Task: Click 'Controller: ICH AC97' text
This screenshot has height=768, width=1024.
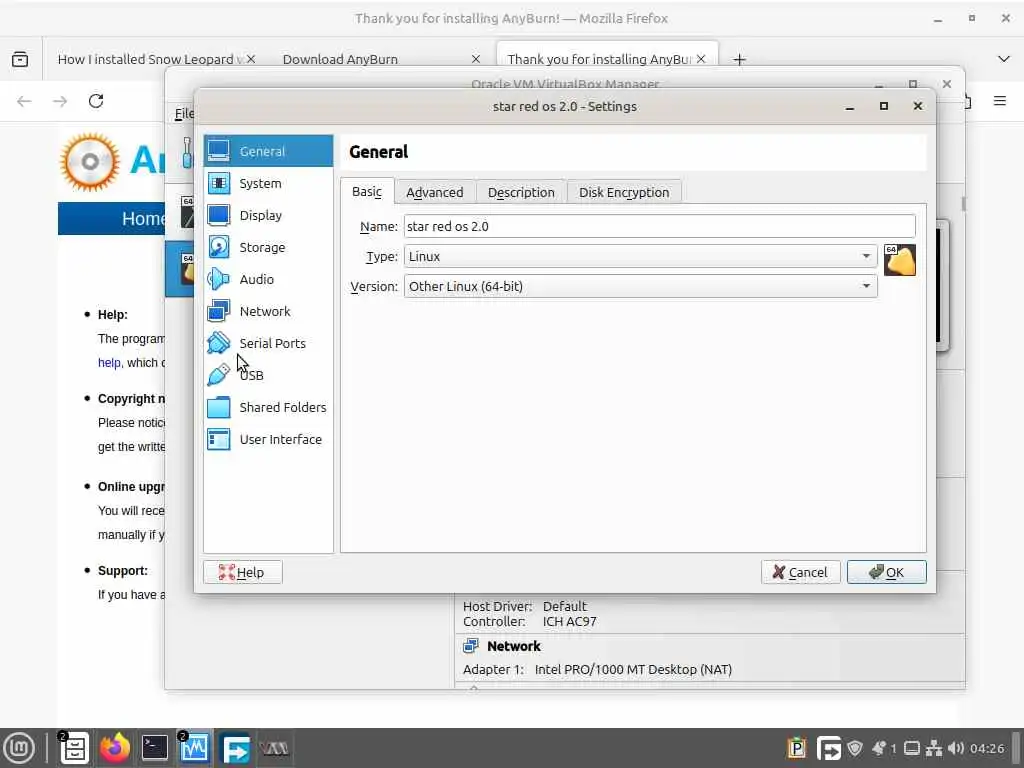Action: [530, 622]
